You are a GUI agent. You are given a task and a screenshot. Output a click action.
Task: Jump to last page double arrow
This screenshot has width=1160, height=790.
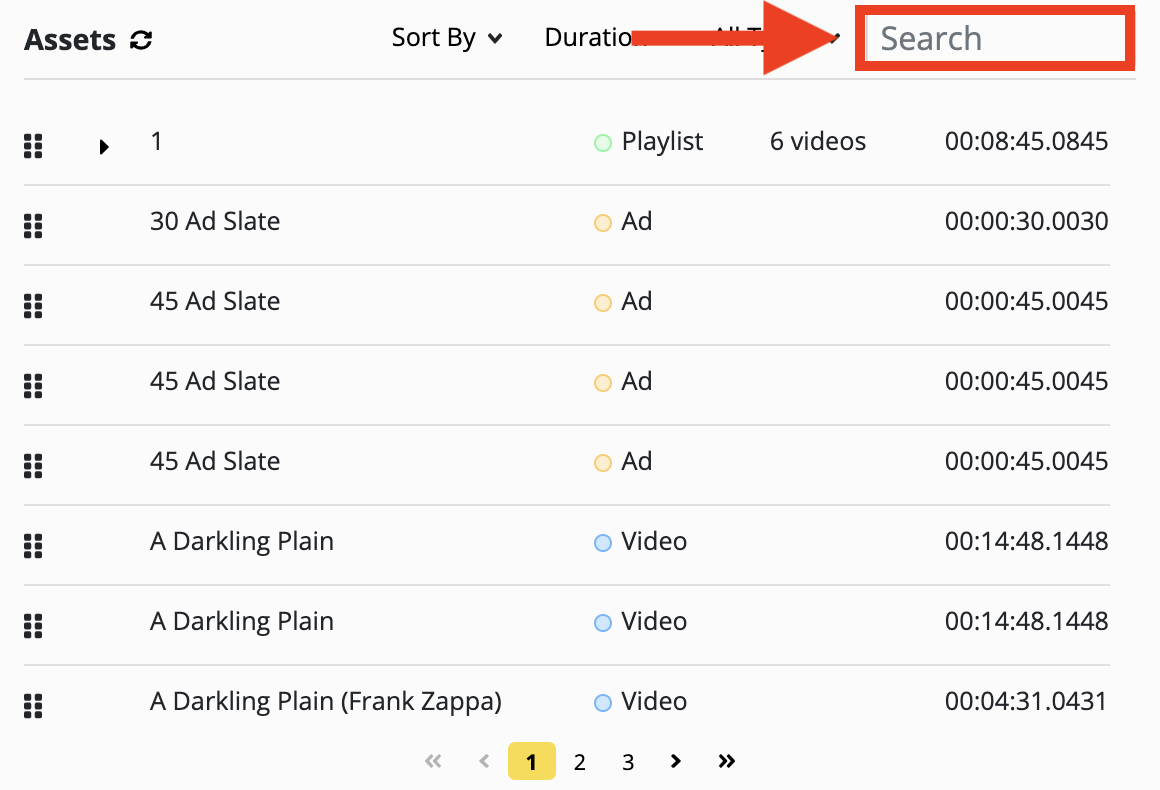tap(726, 761)
